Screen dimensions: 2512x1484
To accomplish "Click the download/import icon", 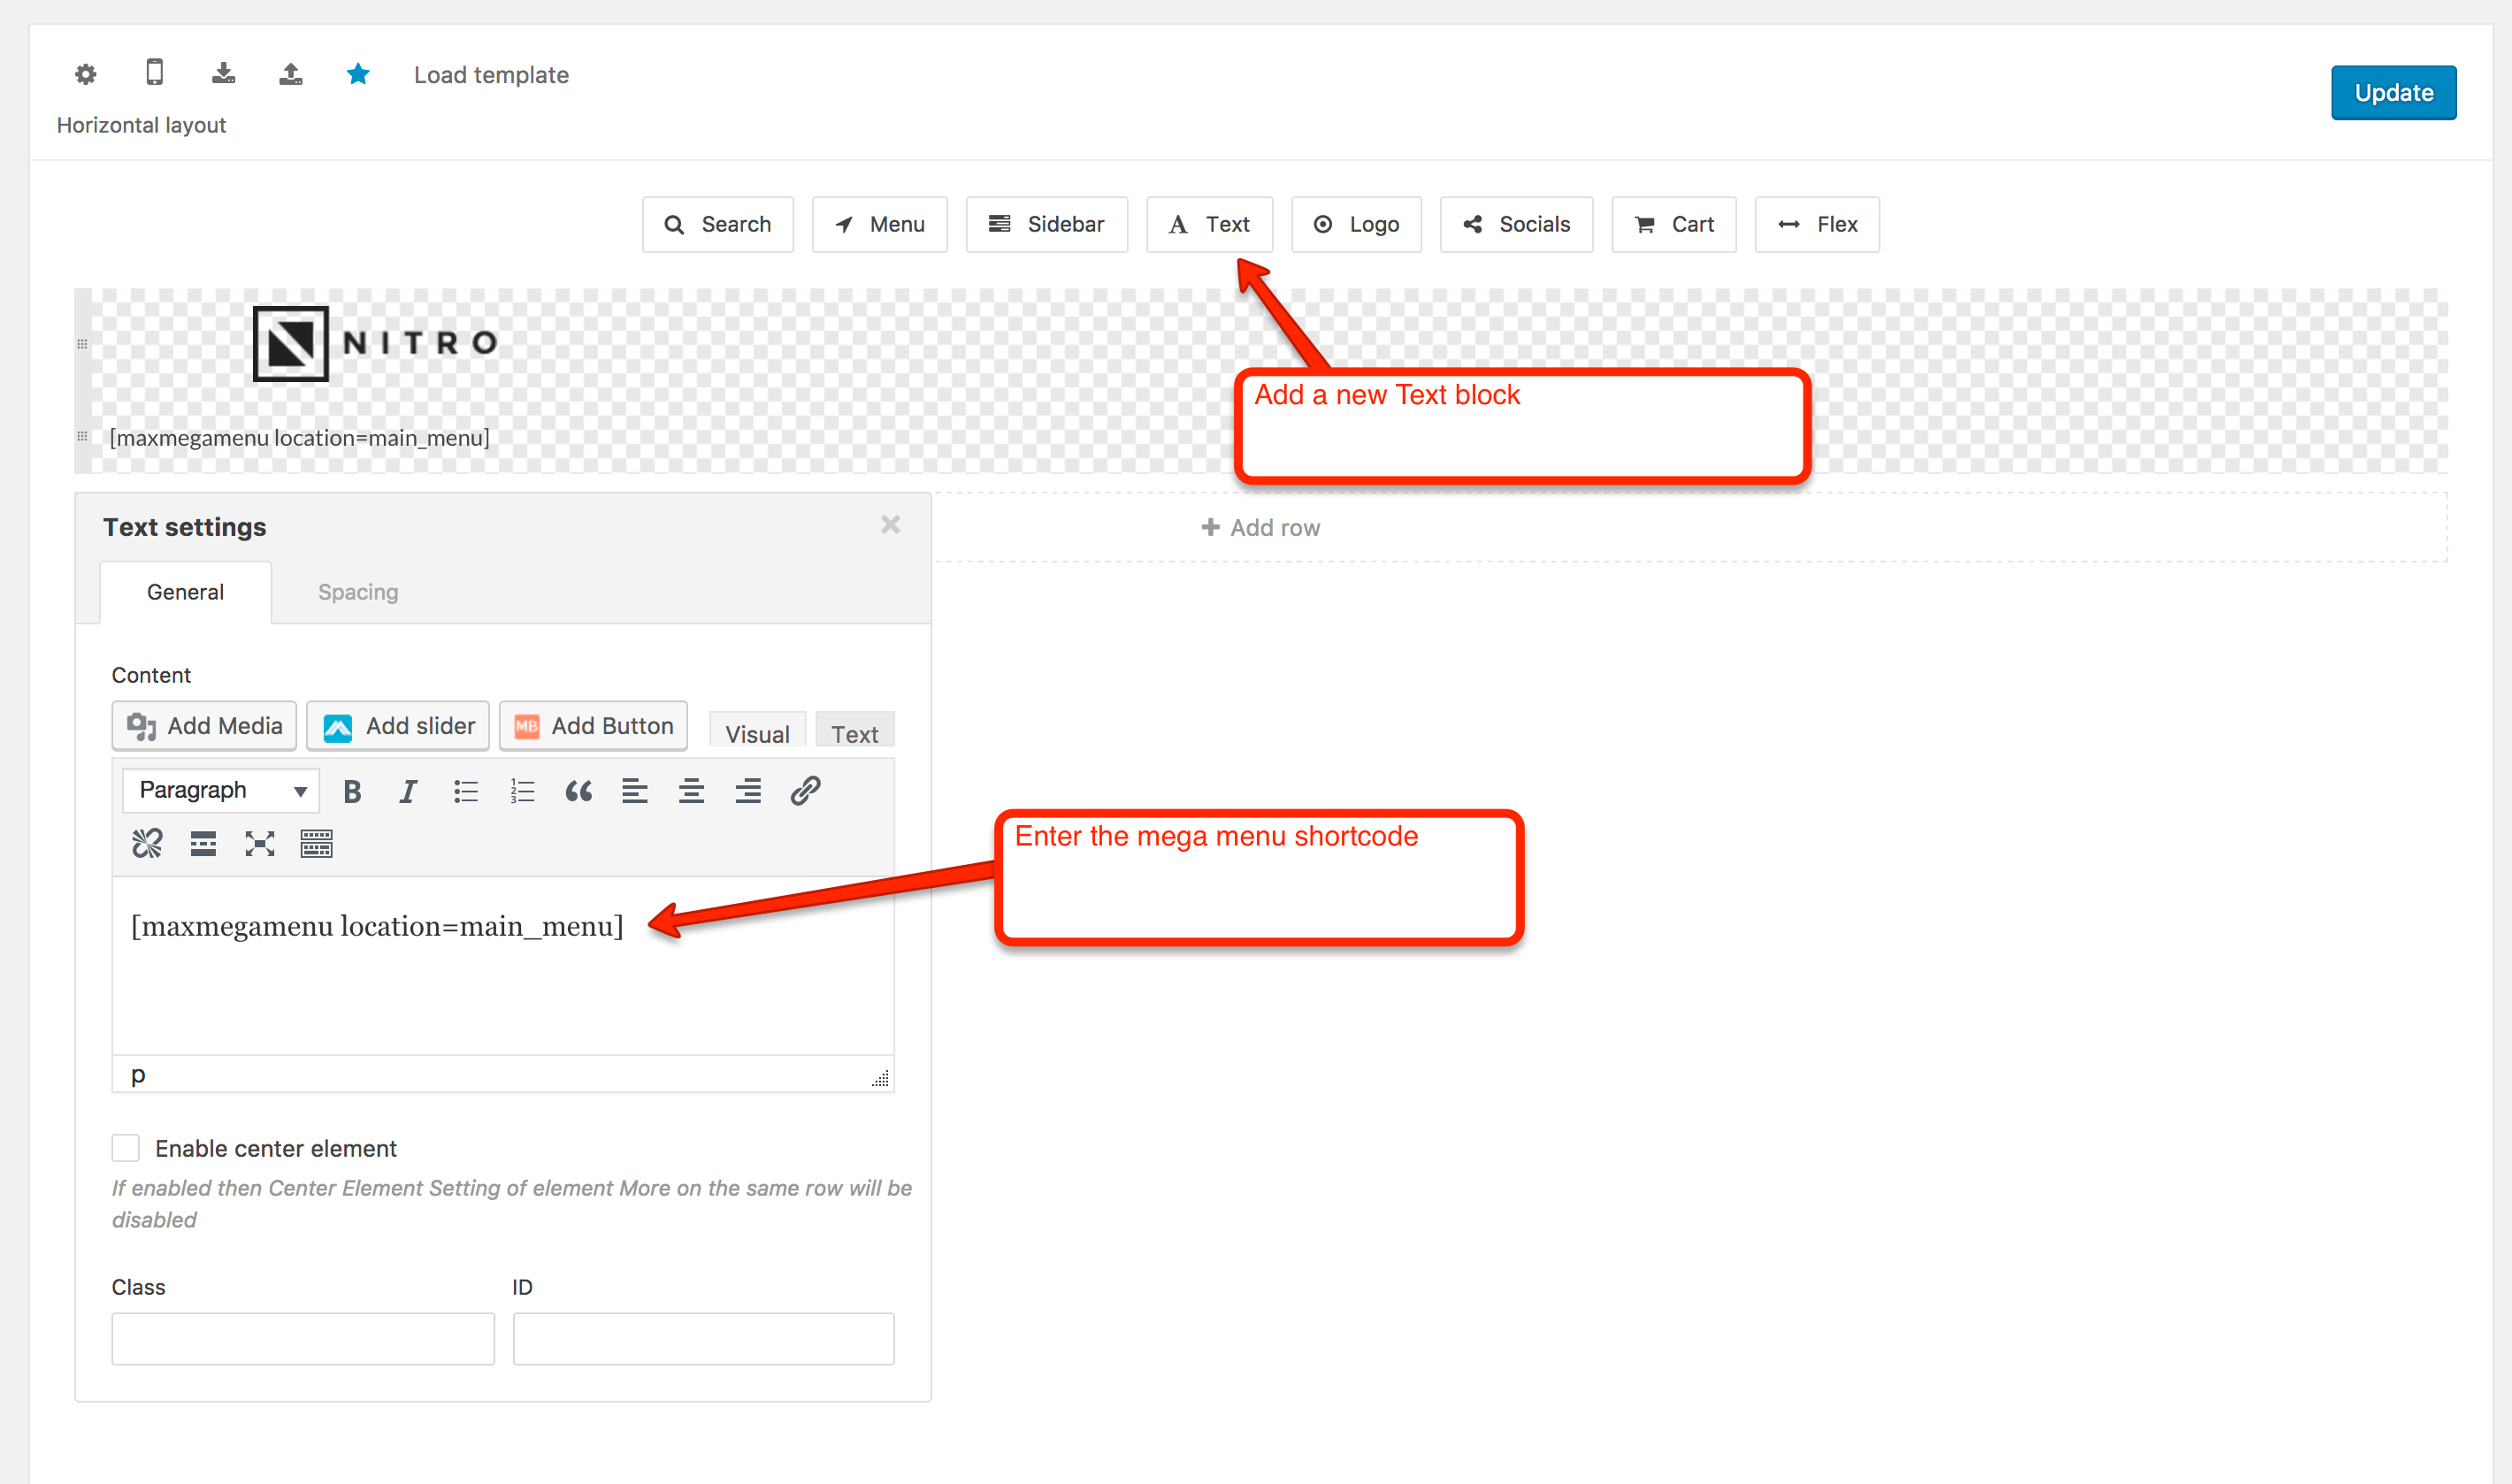I will 223,74.
